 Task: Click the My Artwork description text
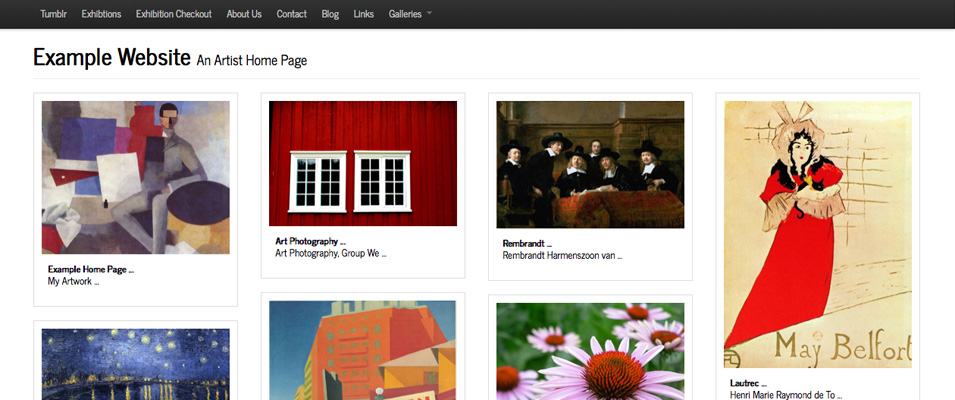pos(73,281)
